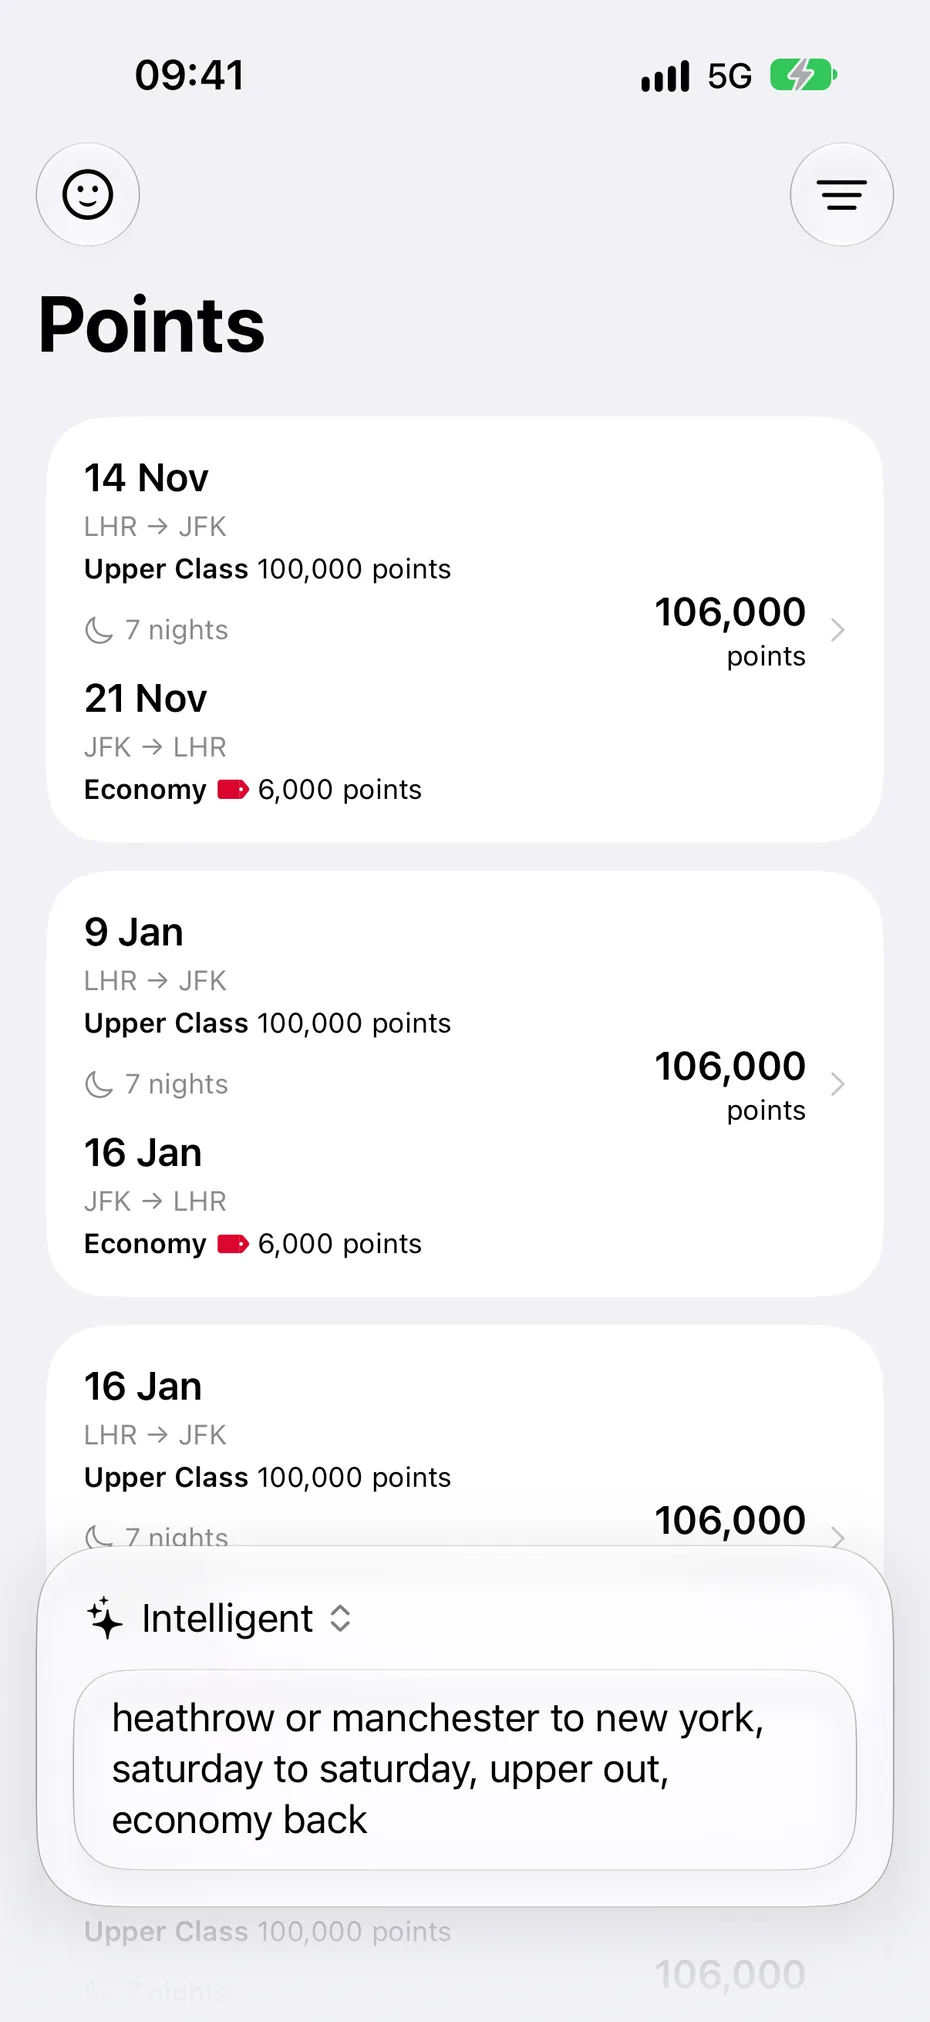Tap the moon icon in the 14 Nov card
The height and width of the screenshot is (2022, 930).
tap(99, 630)
